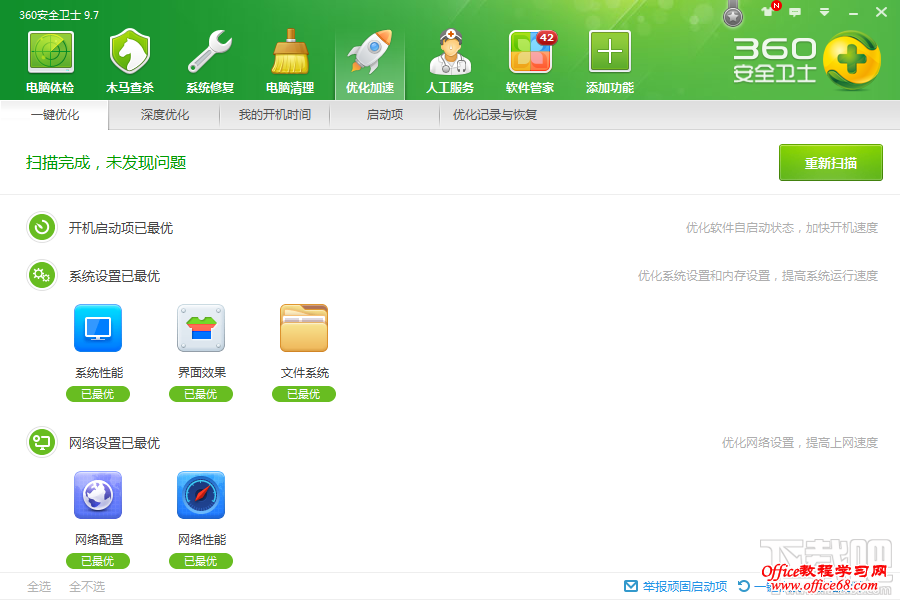Screen dimensions: 900x600
Task: Click 已最优 badge under 界面效果
Action: [201, 394]
